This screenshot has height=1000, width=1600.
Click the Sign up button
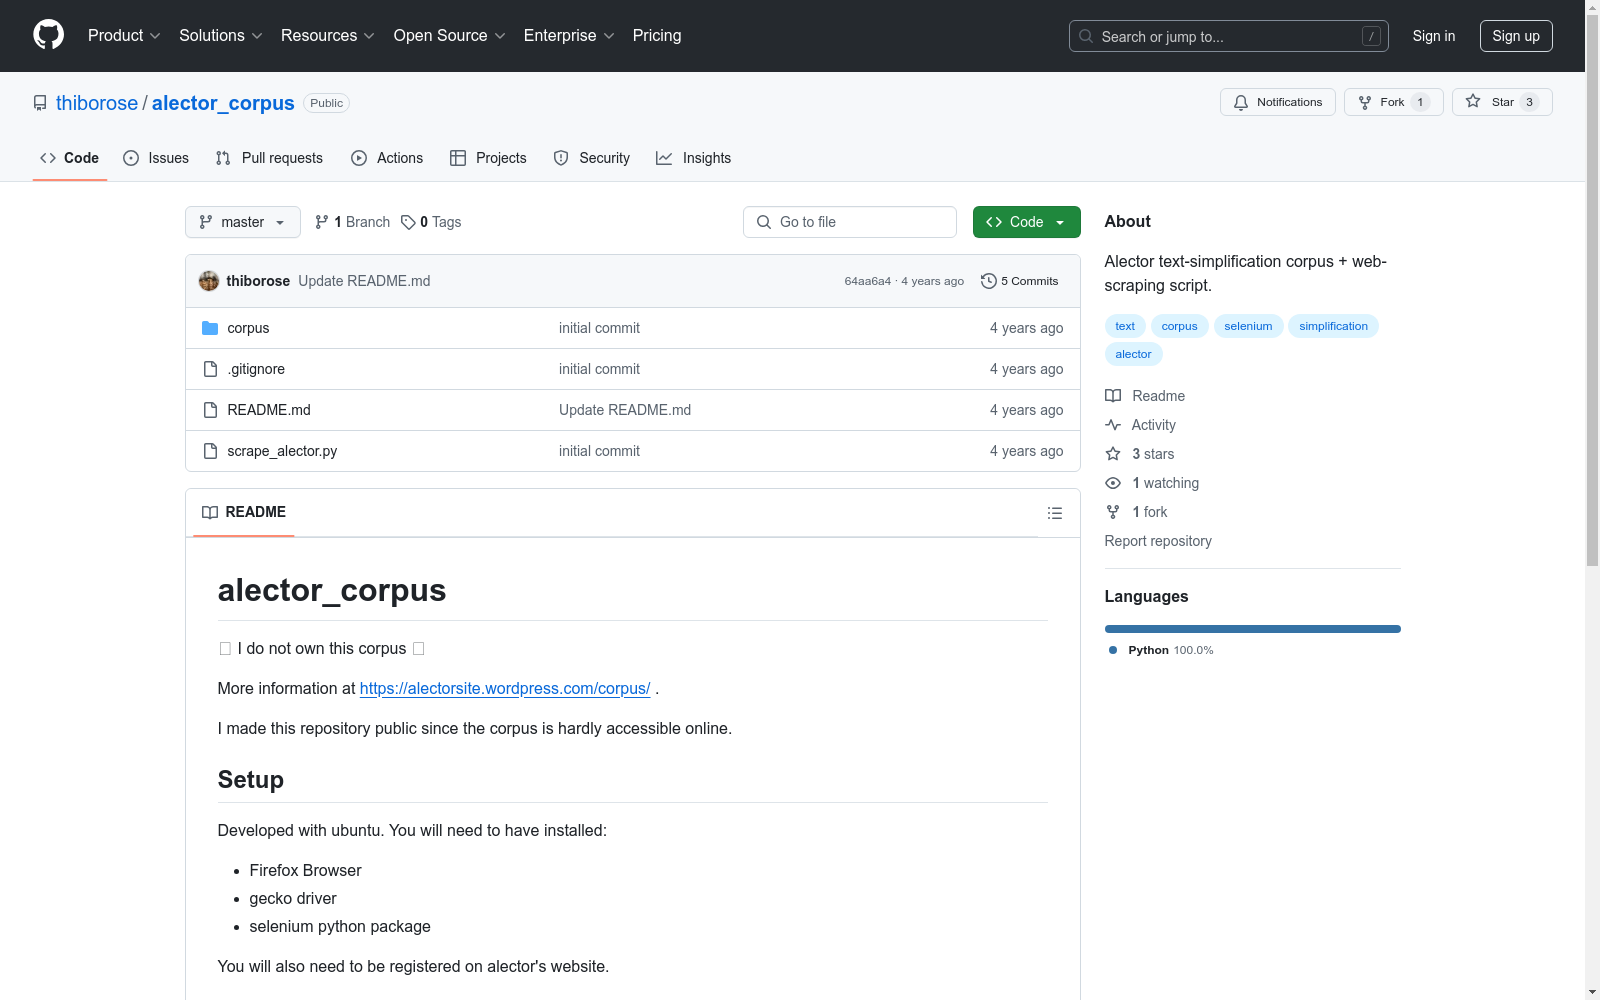(1516, 36)
